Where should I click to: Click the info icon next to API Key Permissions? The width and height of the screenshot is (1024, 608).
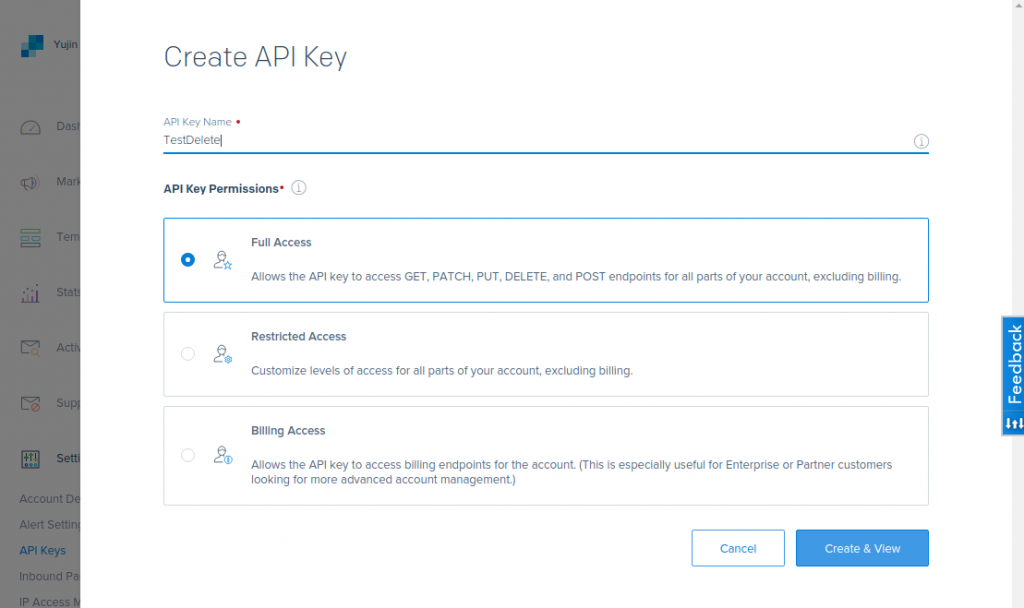pos(298,187)
